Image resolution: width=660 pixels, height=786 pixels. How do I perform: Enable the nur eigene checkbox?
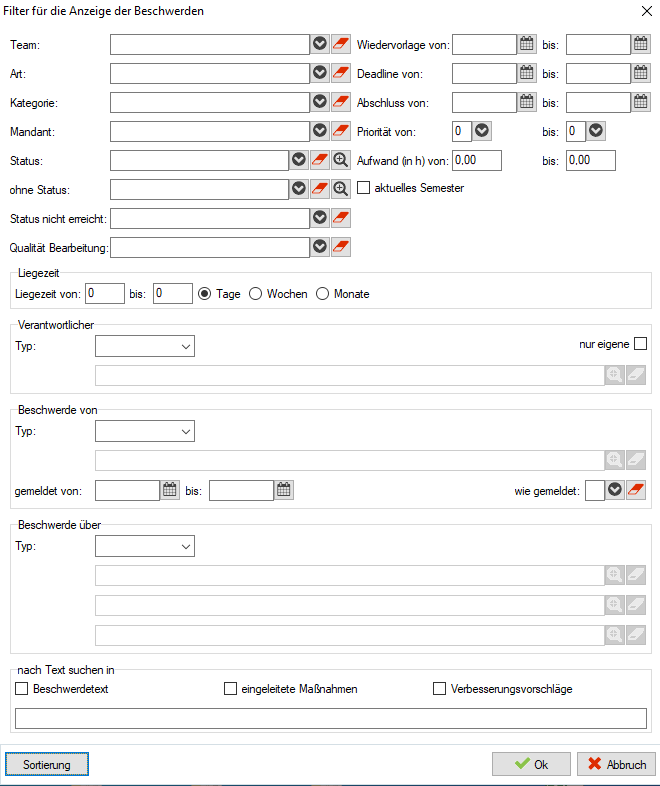click(640, 344)
